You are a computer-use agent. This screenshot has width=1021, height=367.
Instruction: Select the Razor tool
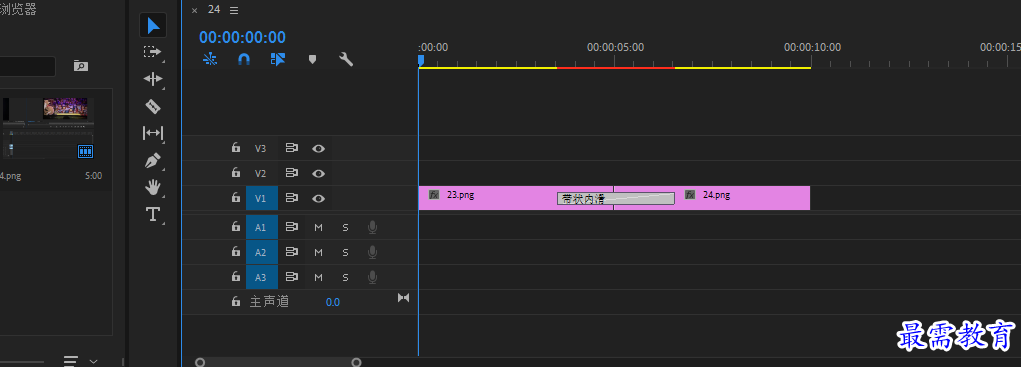(x=152, y=106)
